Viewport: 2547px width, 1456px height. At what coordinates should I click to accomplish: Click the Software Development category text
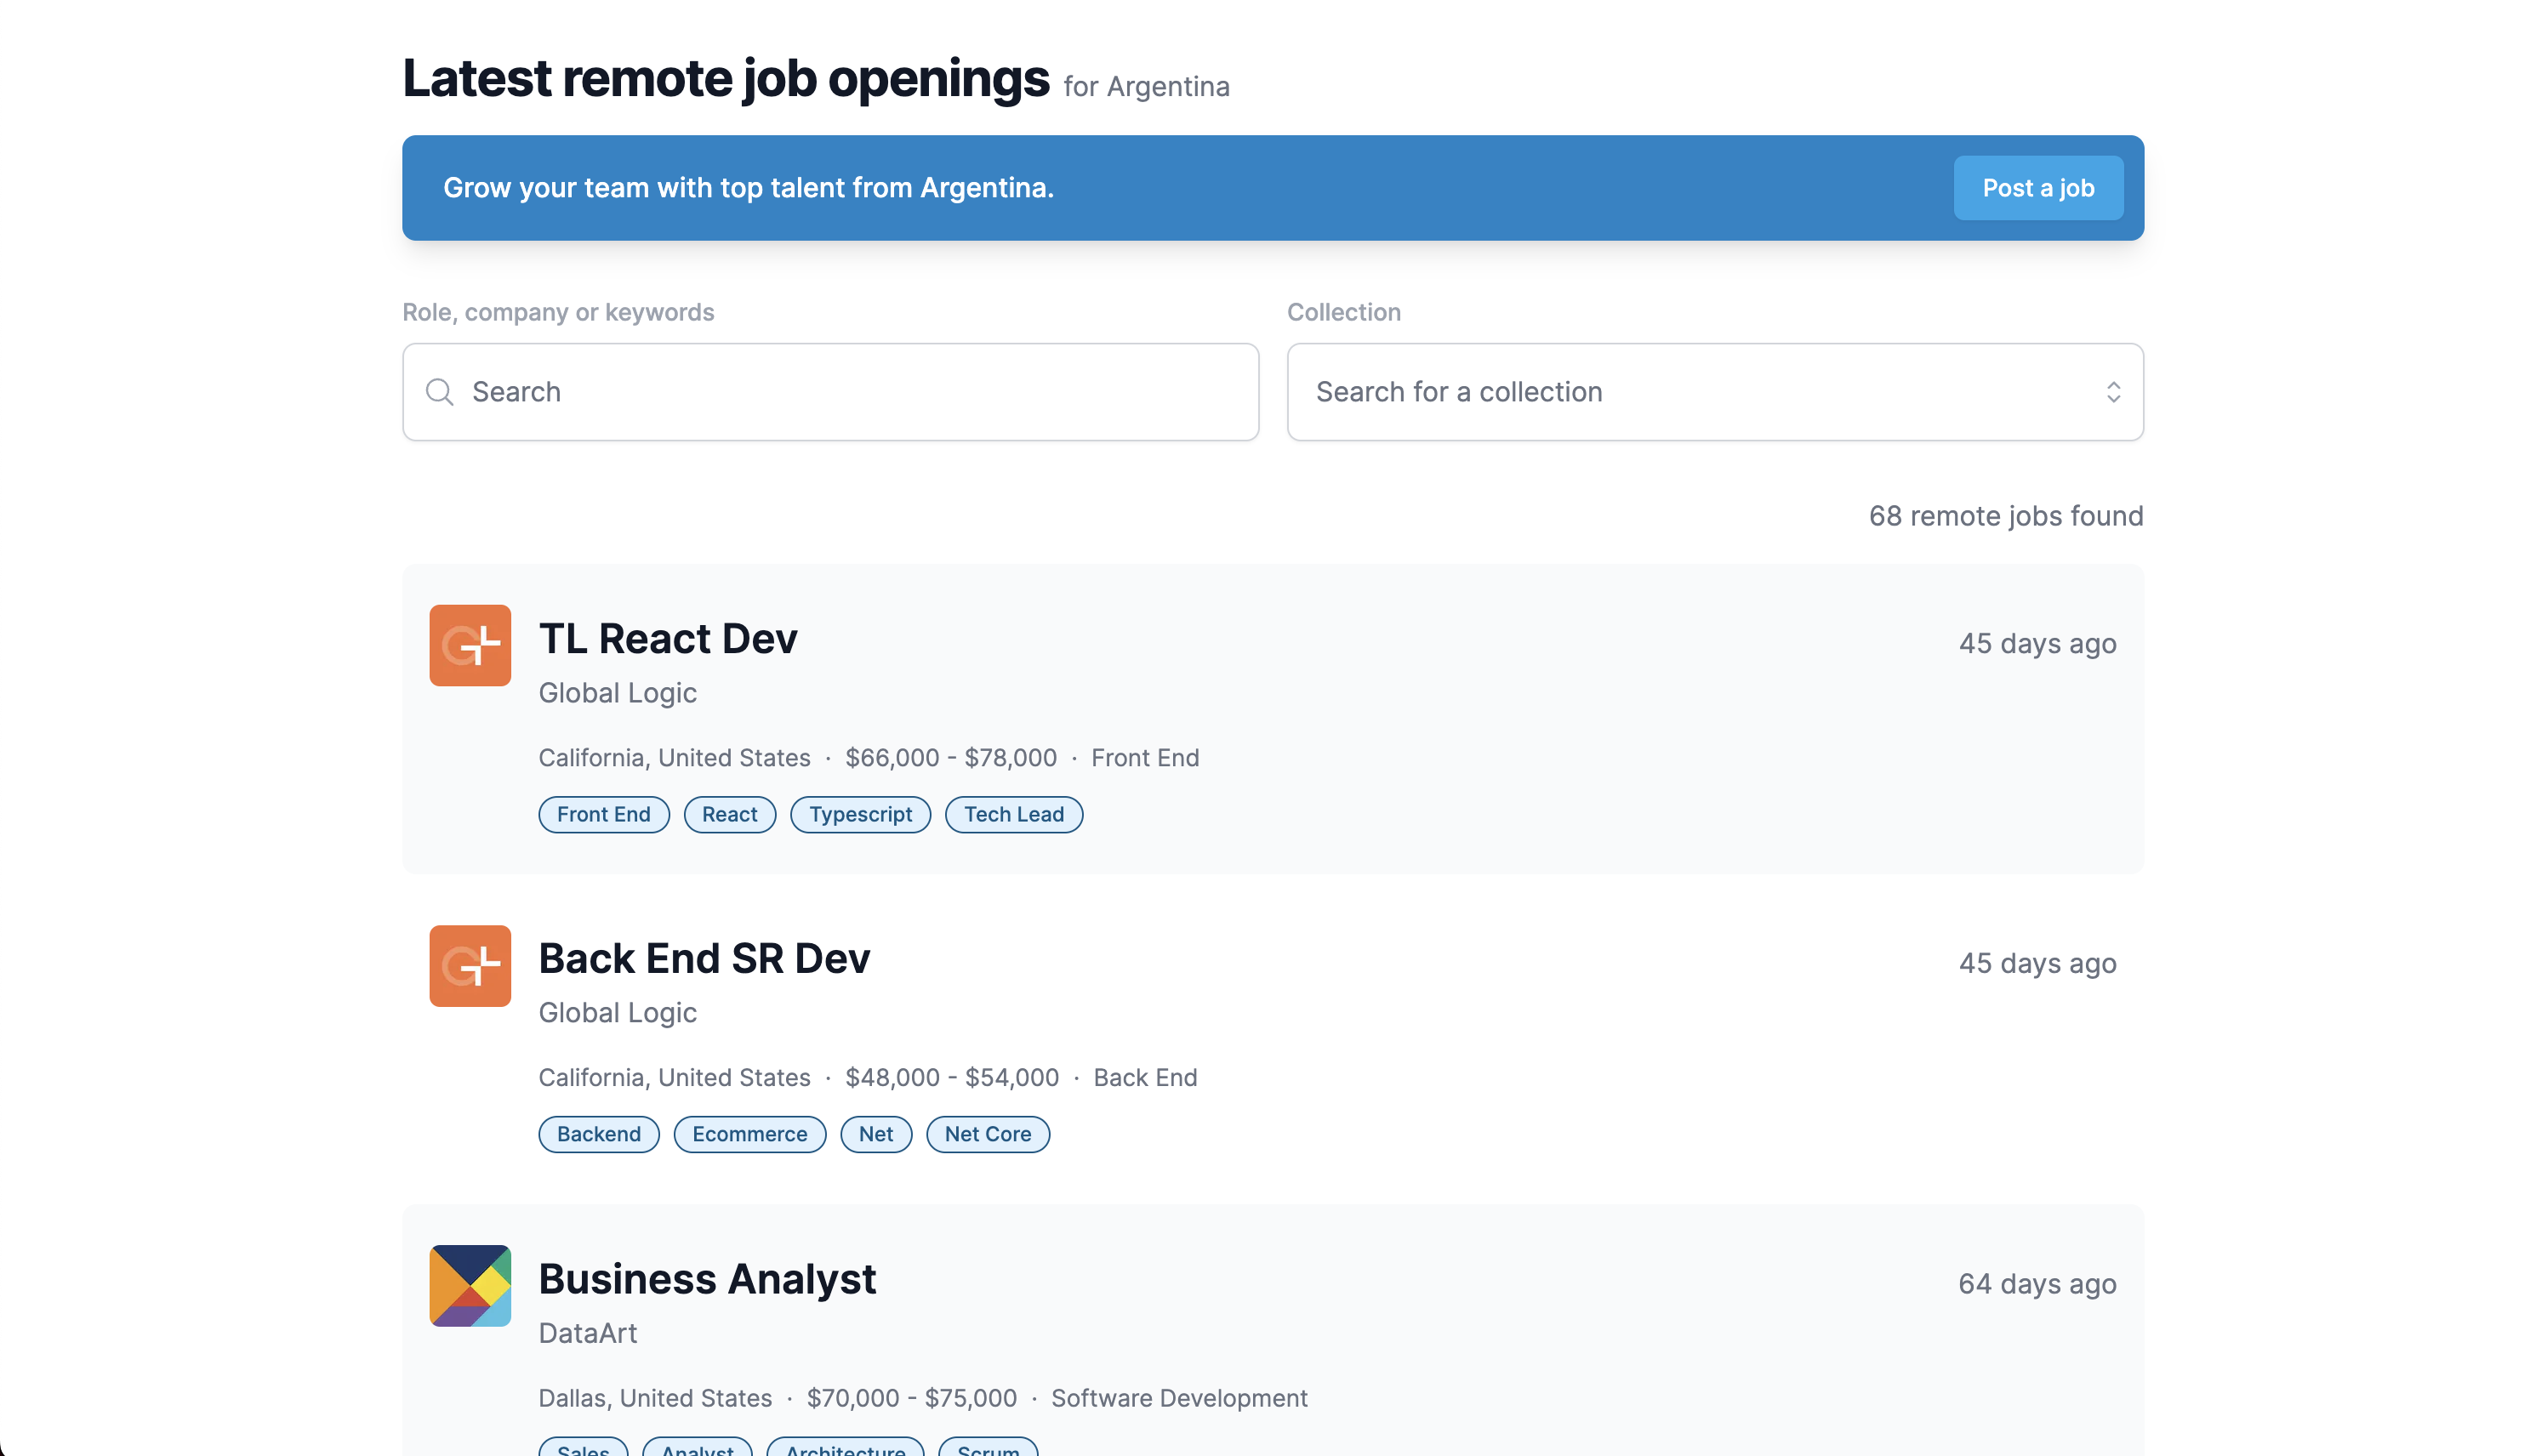[1179, 1397]
